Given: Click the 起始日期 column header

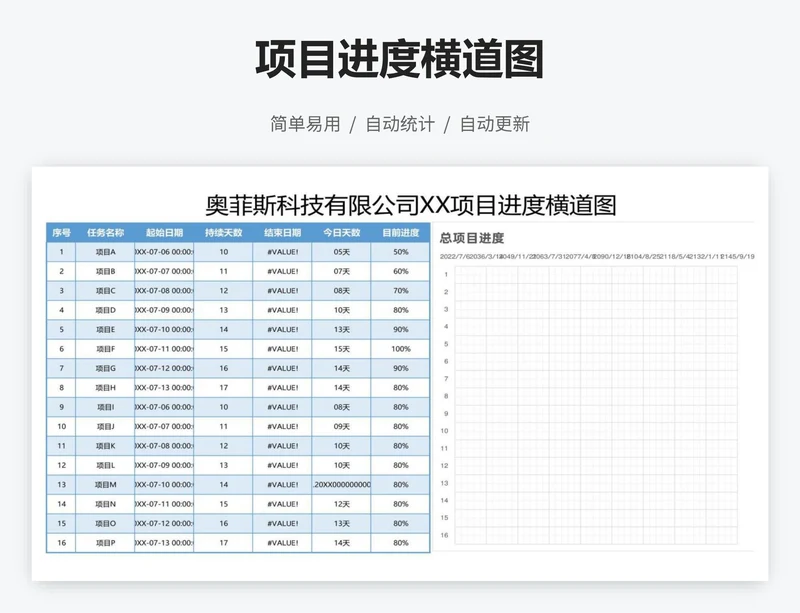Looking at the screenshot, I should pyautogui.click(x=164, y=233).
